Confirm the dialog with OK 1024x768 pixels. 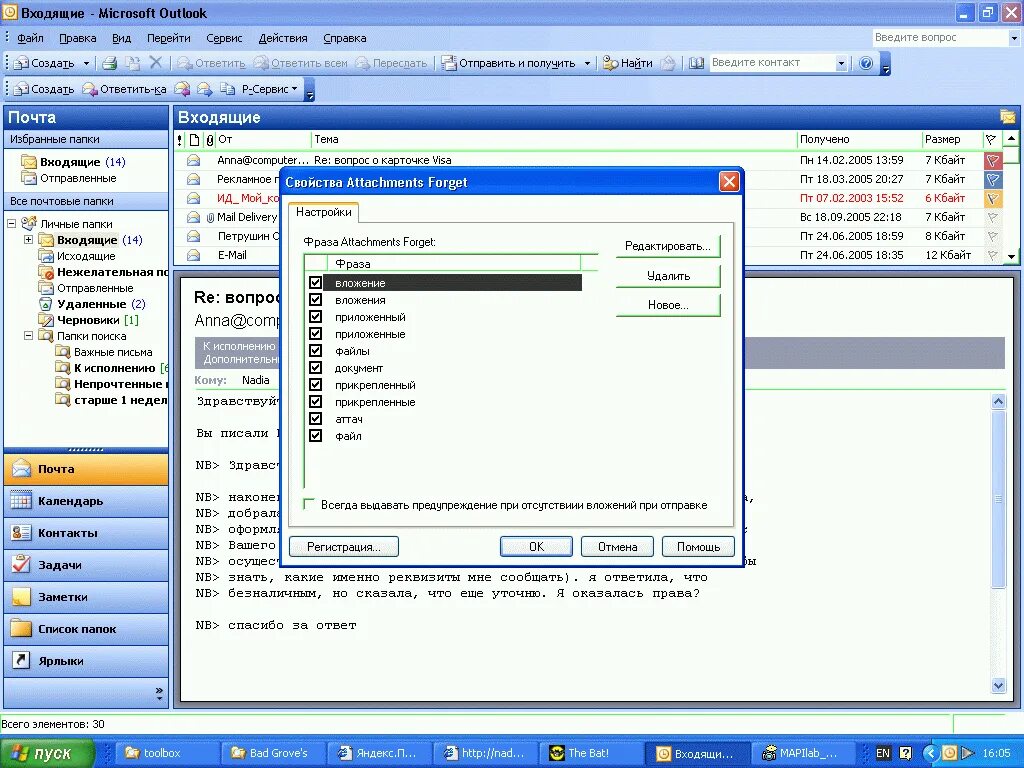click(536, 547)
